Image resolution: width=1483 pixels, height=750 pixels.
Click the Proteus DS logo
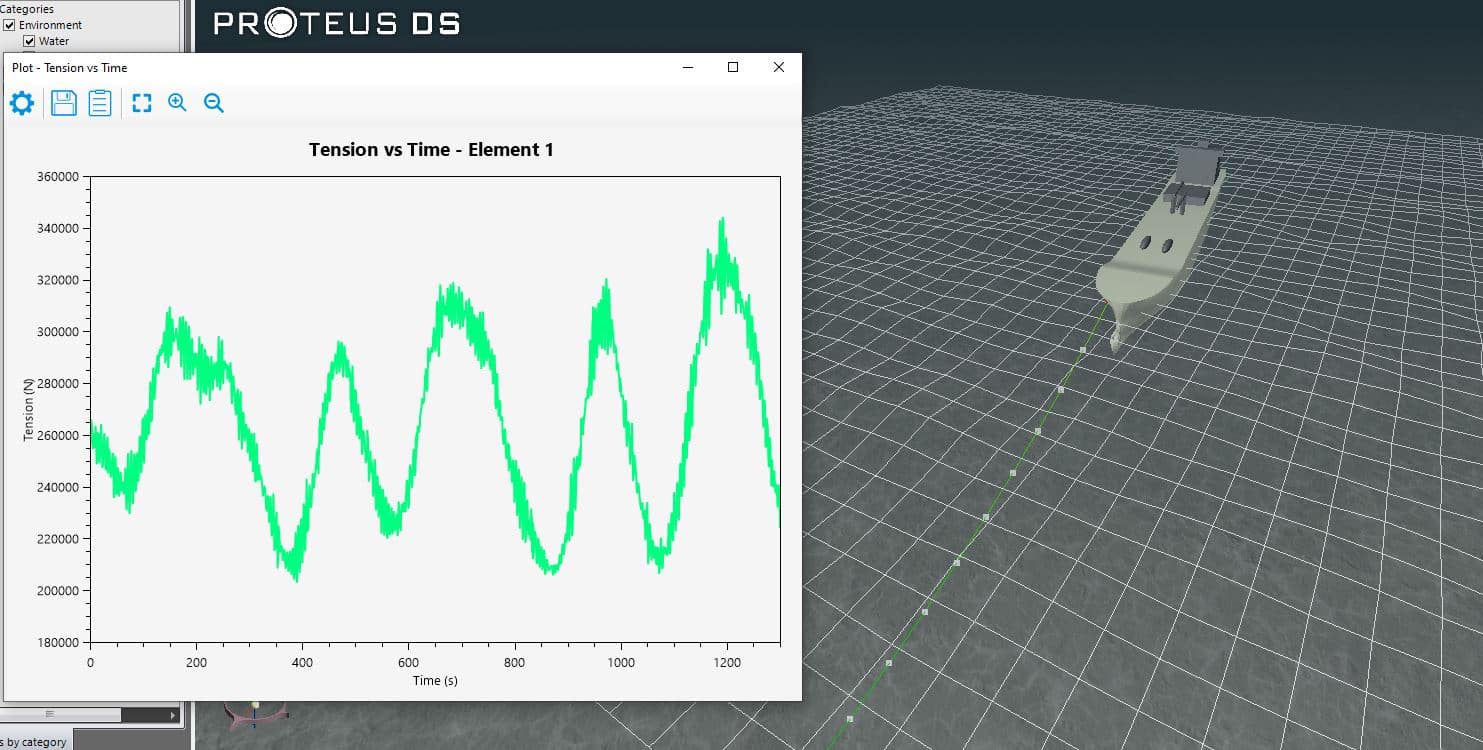coord(337,23)
